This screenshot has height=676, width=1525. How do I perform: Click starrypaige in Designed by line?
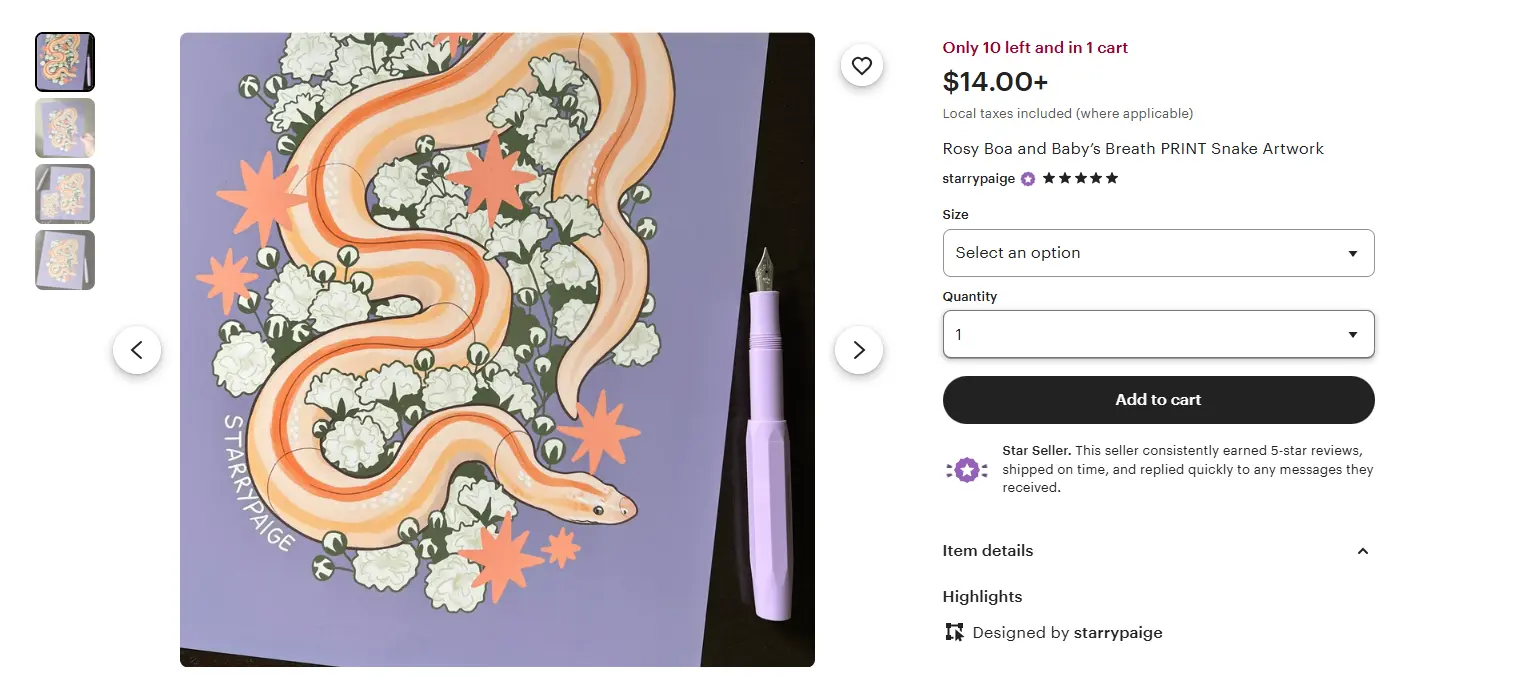[x=1117, y=632]
